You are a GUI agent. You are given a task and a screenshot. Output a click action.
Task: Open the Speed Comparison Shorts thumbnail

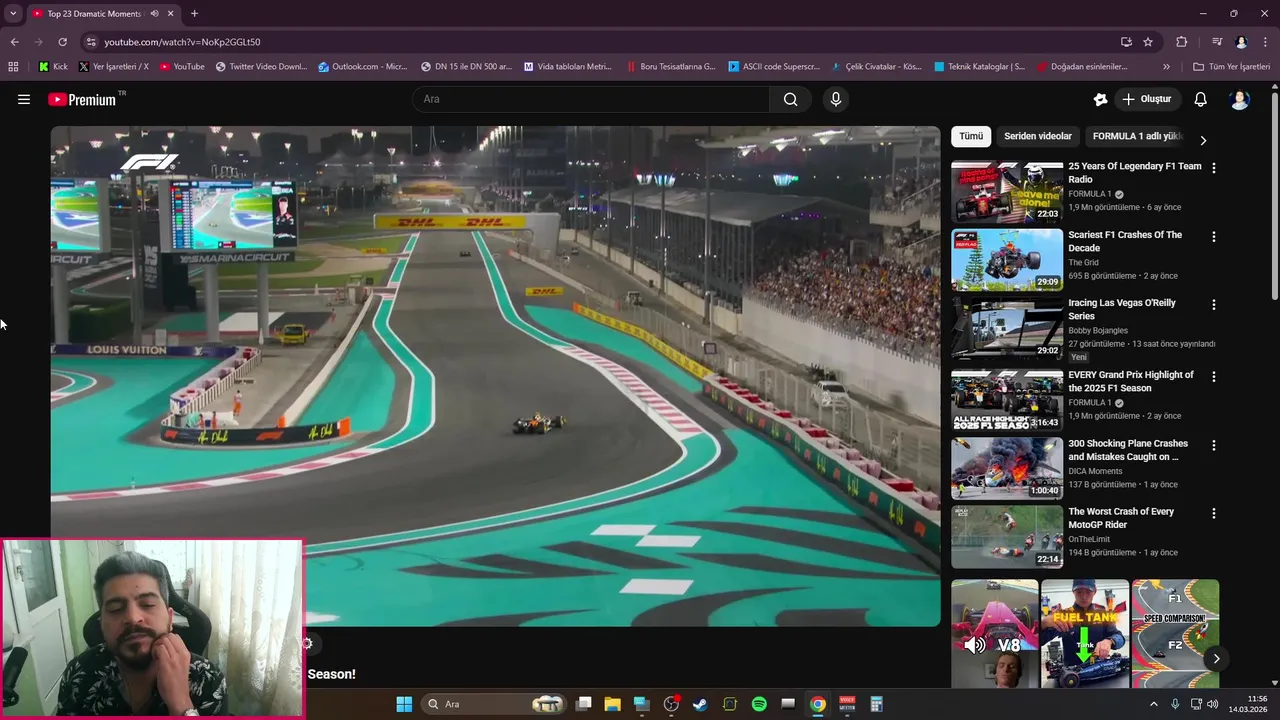(x=1175, y=633)
